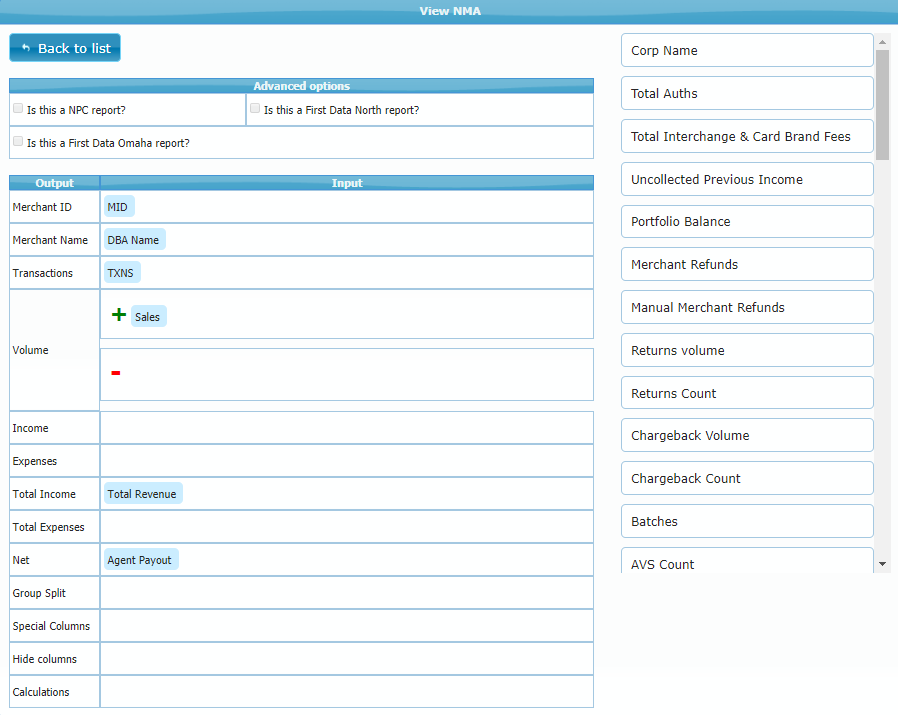The width and height of the screenshot is (898, 715).
Task: Choose the Total Auths field item
Action: [x=746, y=94]
